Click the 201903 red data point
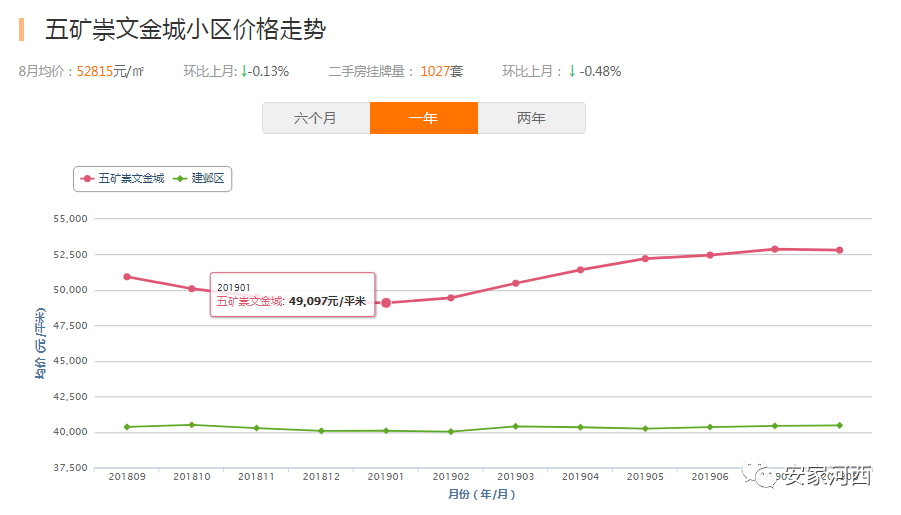Viewport: 901px width, 515px height. [x=515, y=283]
